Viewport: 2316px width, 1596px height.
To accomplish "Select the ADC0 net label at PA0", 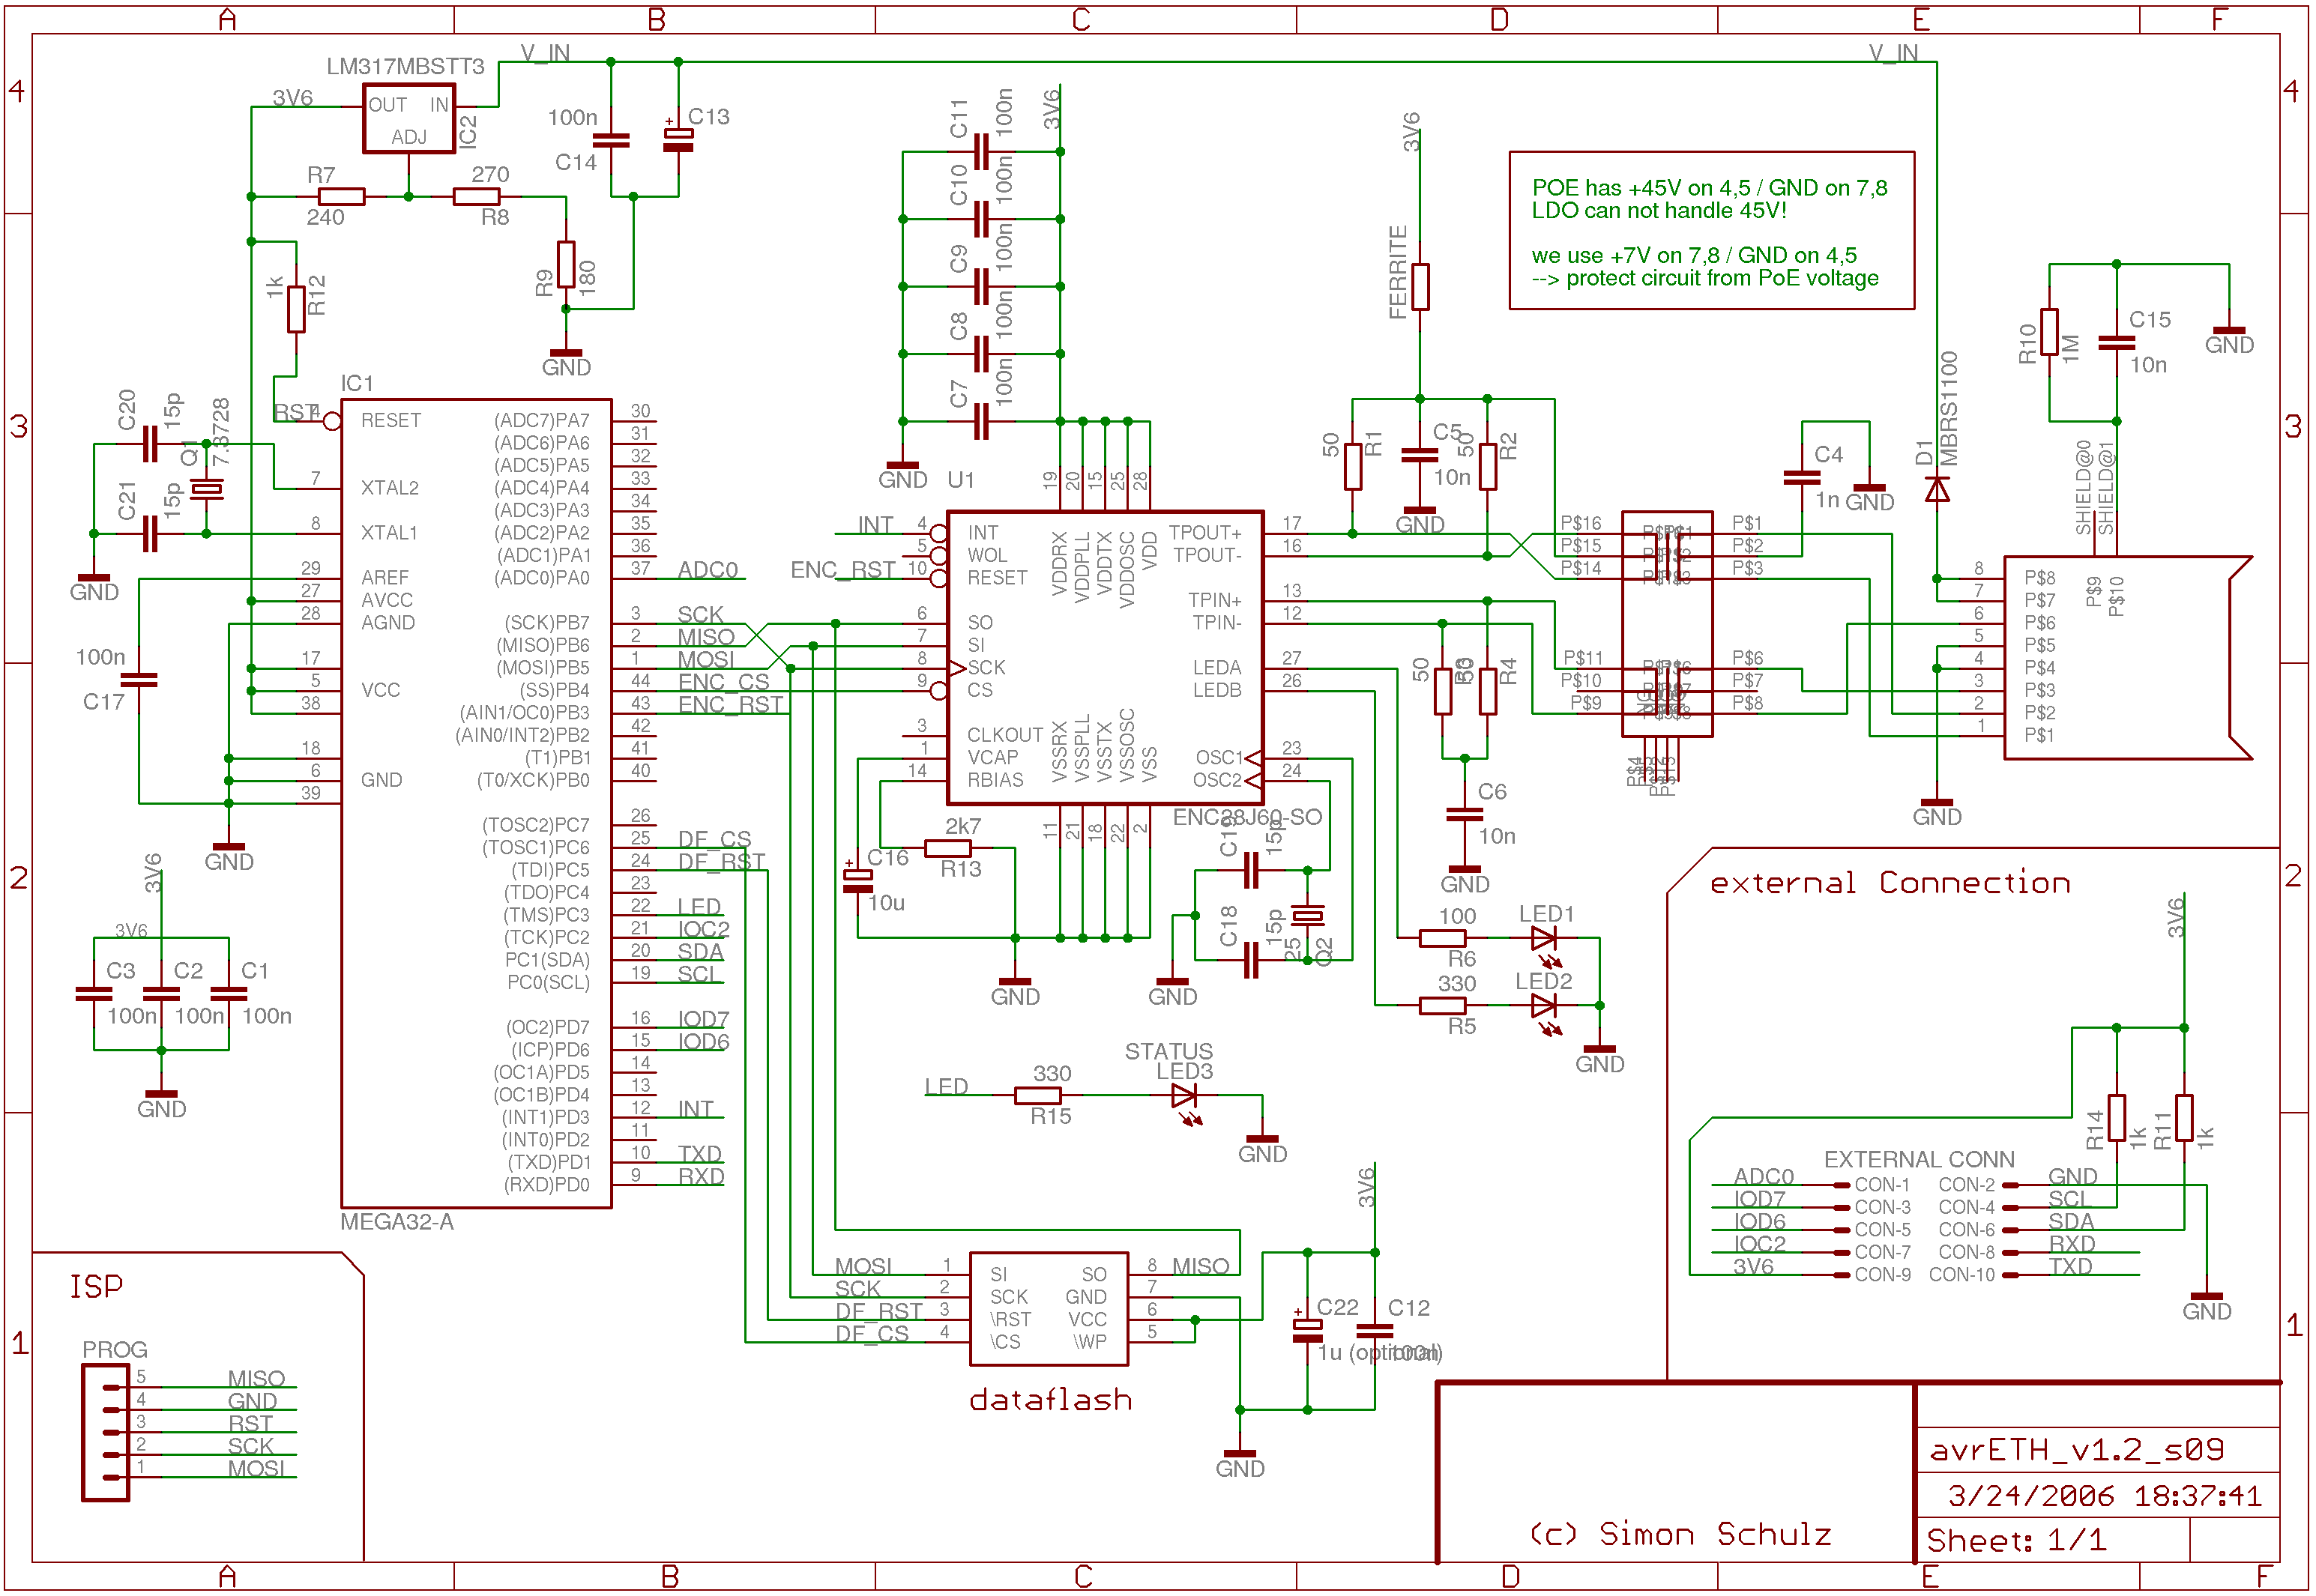I will coord(708,570).
